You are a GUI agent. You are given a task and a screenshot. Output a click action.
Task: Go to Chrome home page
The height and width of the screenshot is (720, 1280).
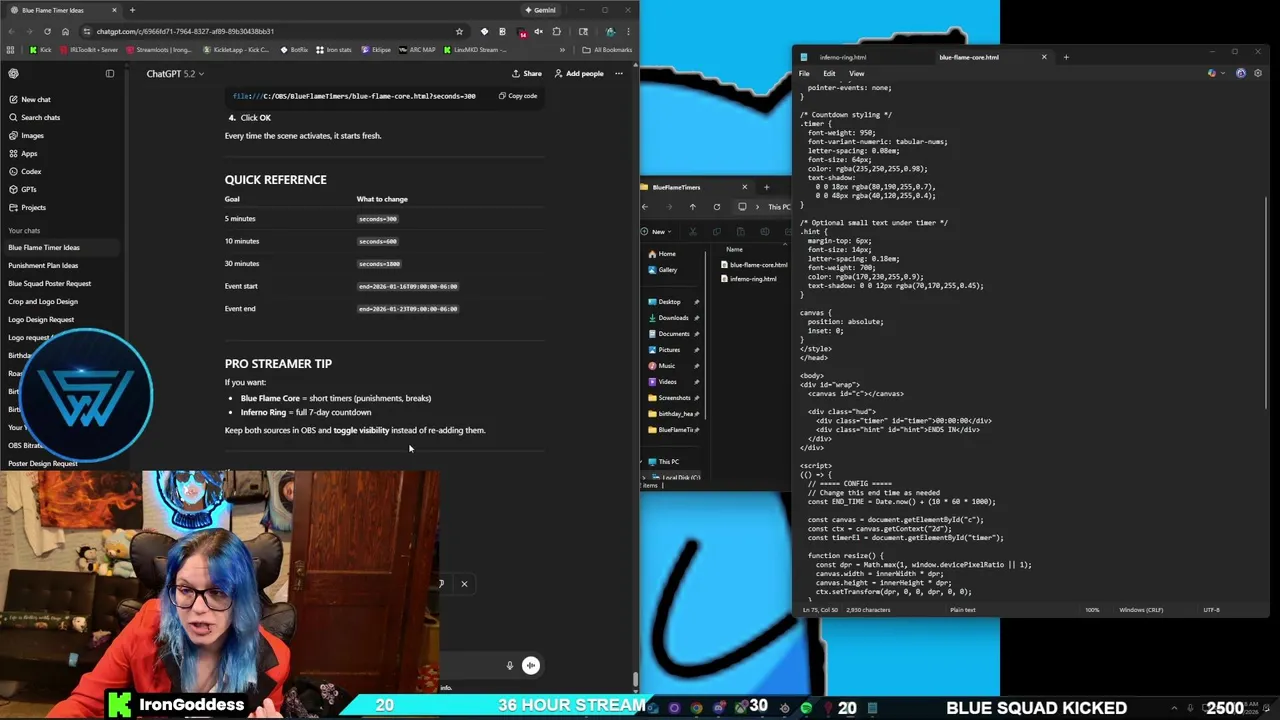67,31
